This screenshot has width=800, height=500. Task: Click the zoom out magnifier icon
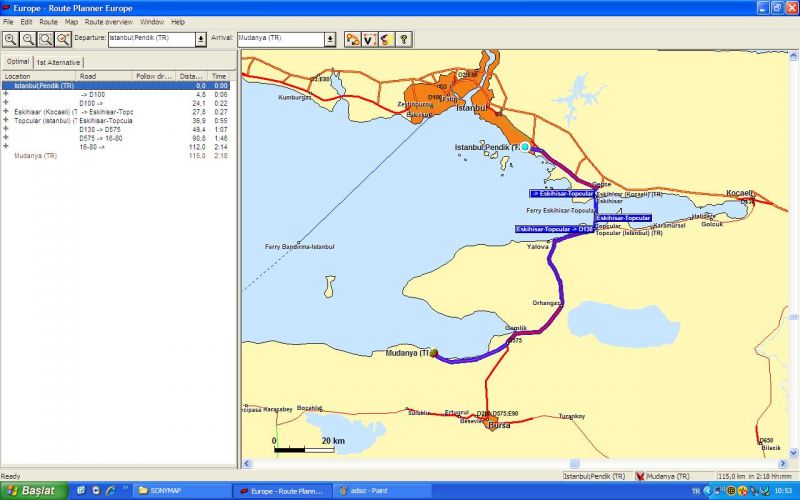[28, 39]
